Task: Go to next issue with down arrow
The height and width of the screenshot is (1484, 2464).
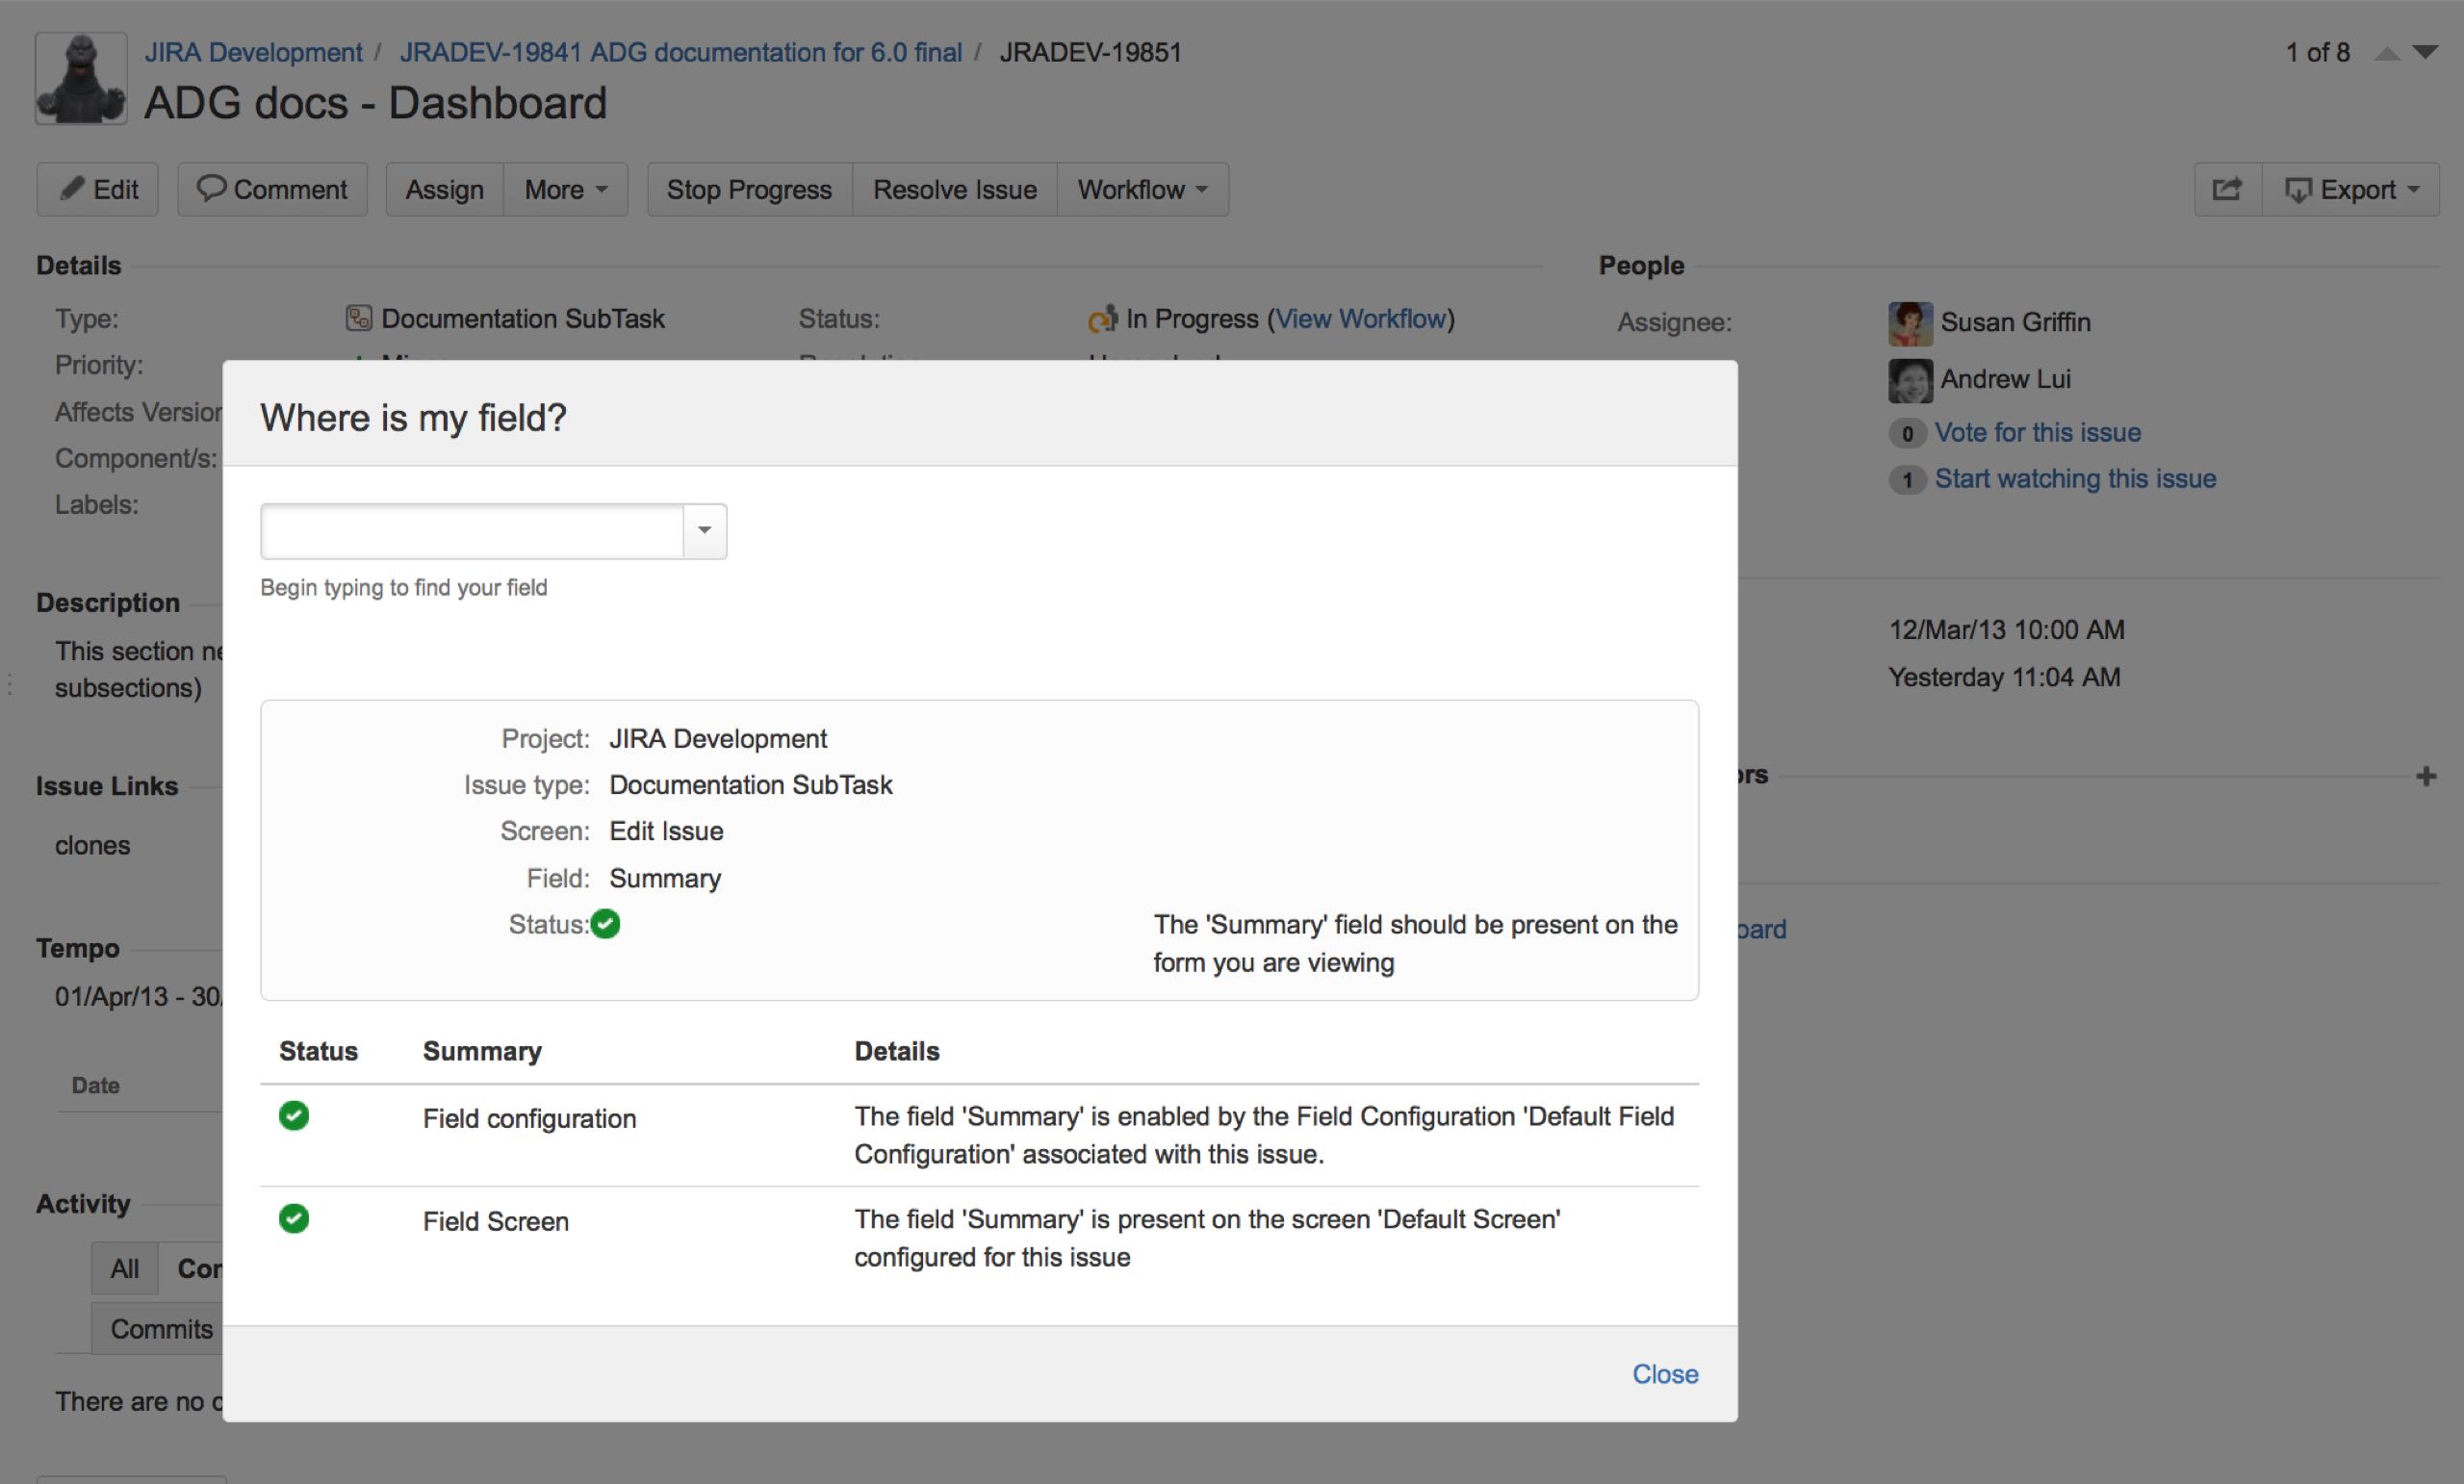Action: point(2425,53)
